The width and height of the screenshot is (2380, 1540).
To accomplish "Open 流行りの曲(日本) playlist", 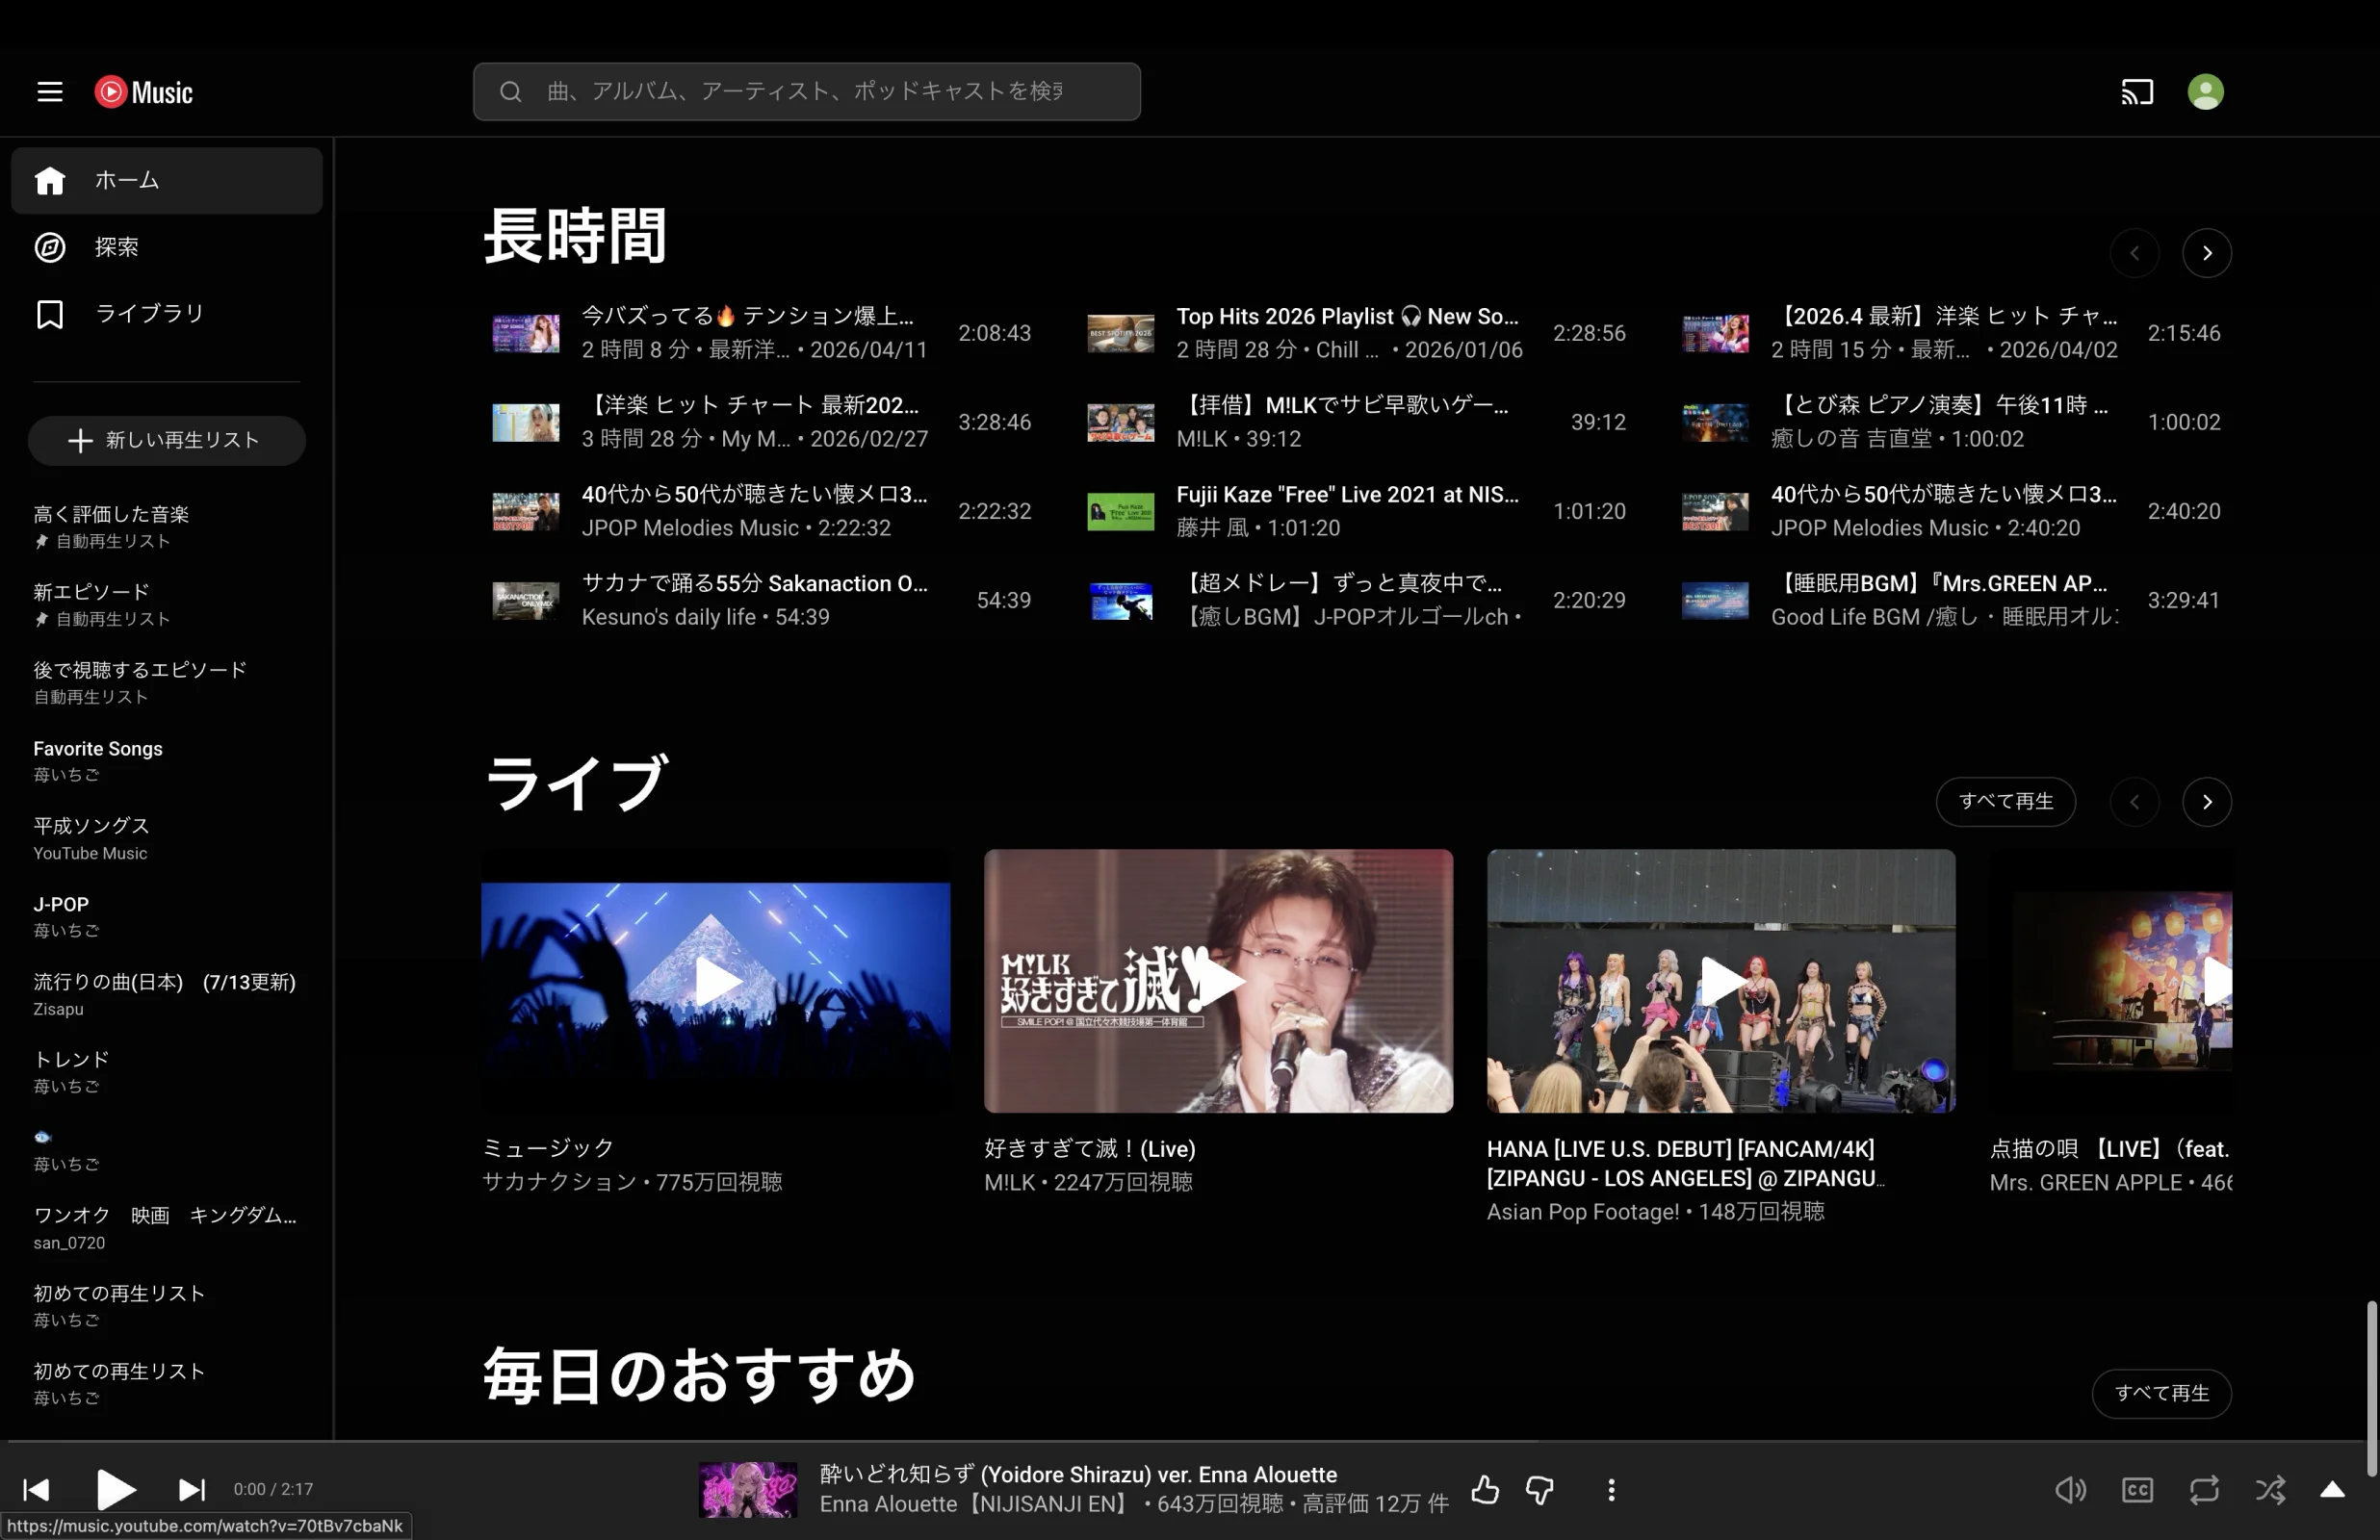I will coord(167,994).
